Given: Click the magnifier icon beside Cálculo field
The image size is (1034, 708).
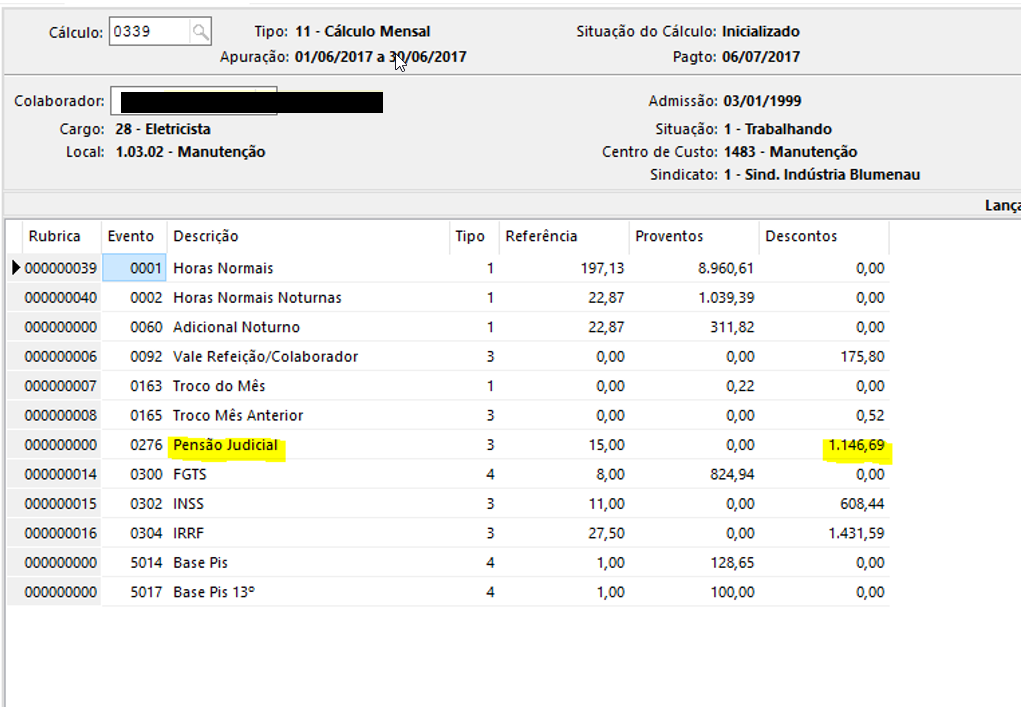Looking at the screenshot, I should (x=200, y=32).
